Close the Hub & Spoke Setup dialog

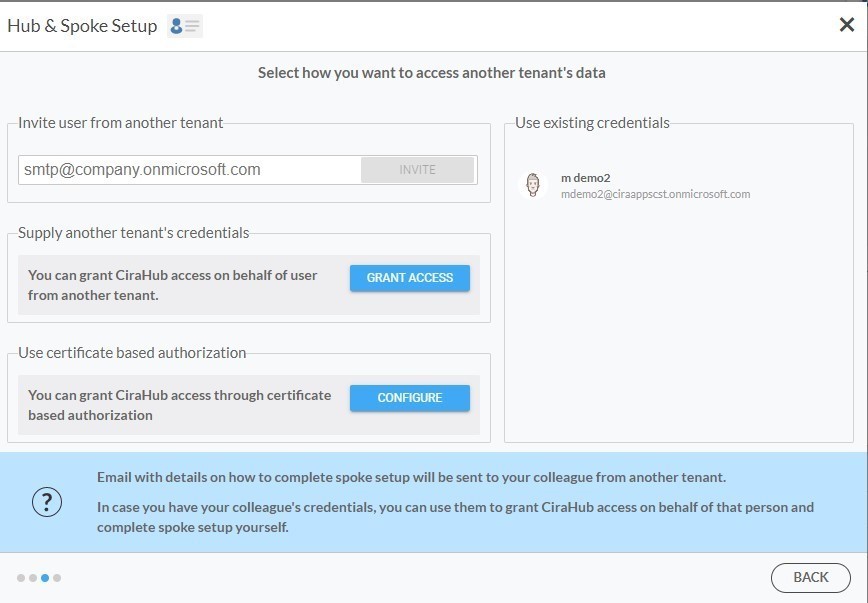pyautogui.click(x=846, y=24)
